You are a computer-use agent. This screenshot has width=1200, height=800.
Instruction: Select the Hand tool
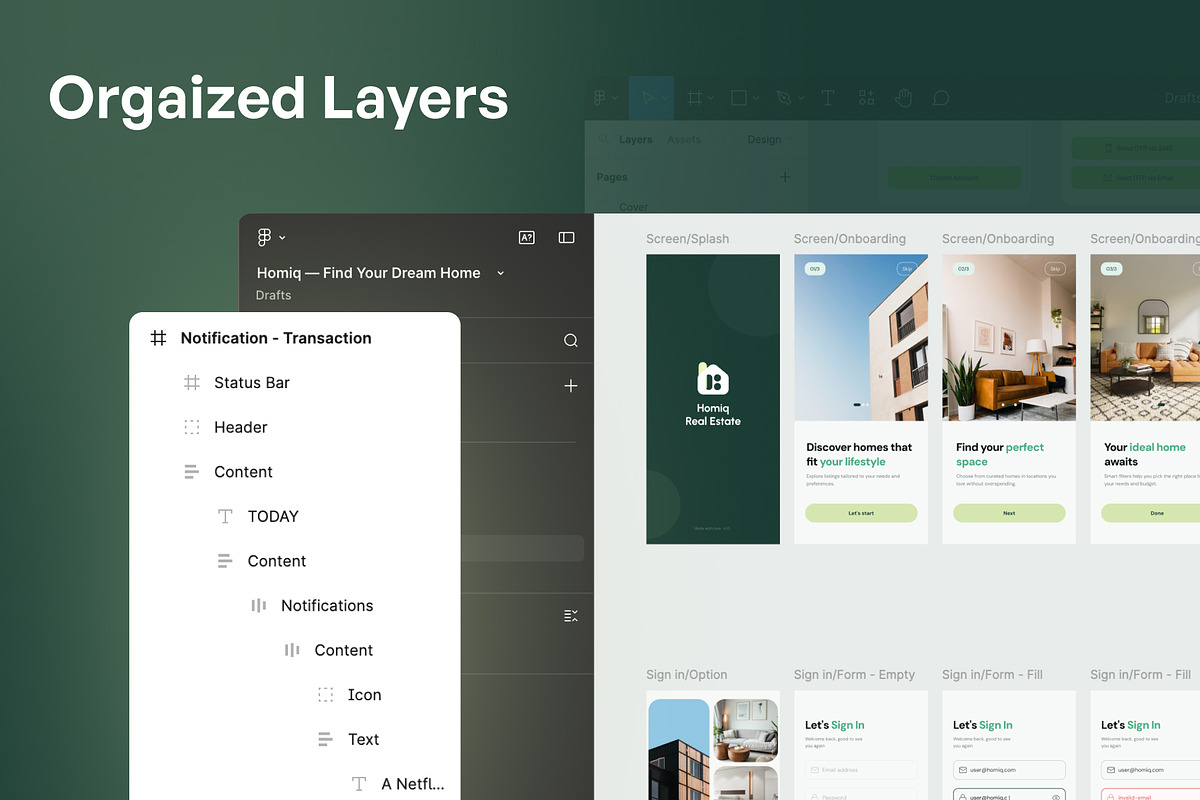(903, 98)
